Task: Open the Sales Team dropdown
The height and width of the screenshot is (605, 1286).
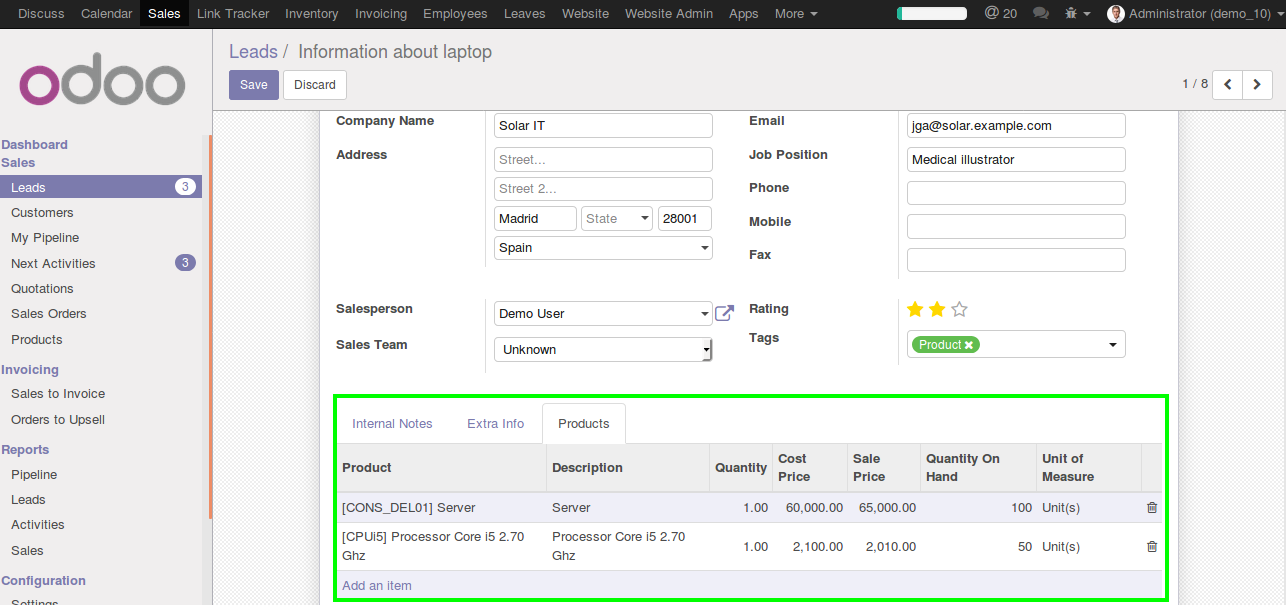Action: coord(706,350)
